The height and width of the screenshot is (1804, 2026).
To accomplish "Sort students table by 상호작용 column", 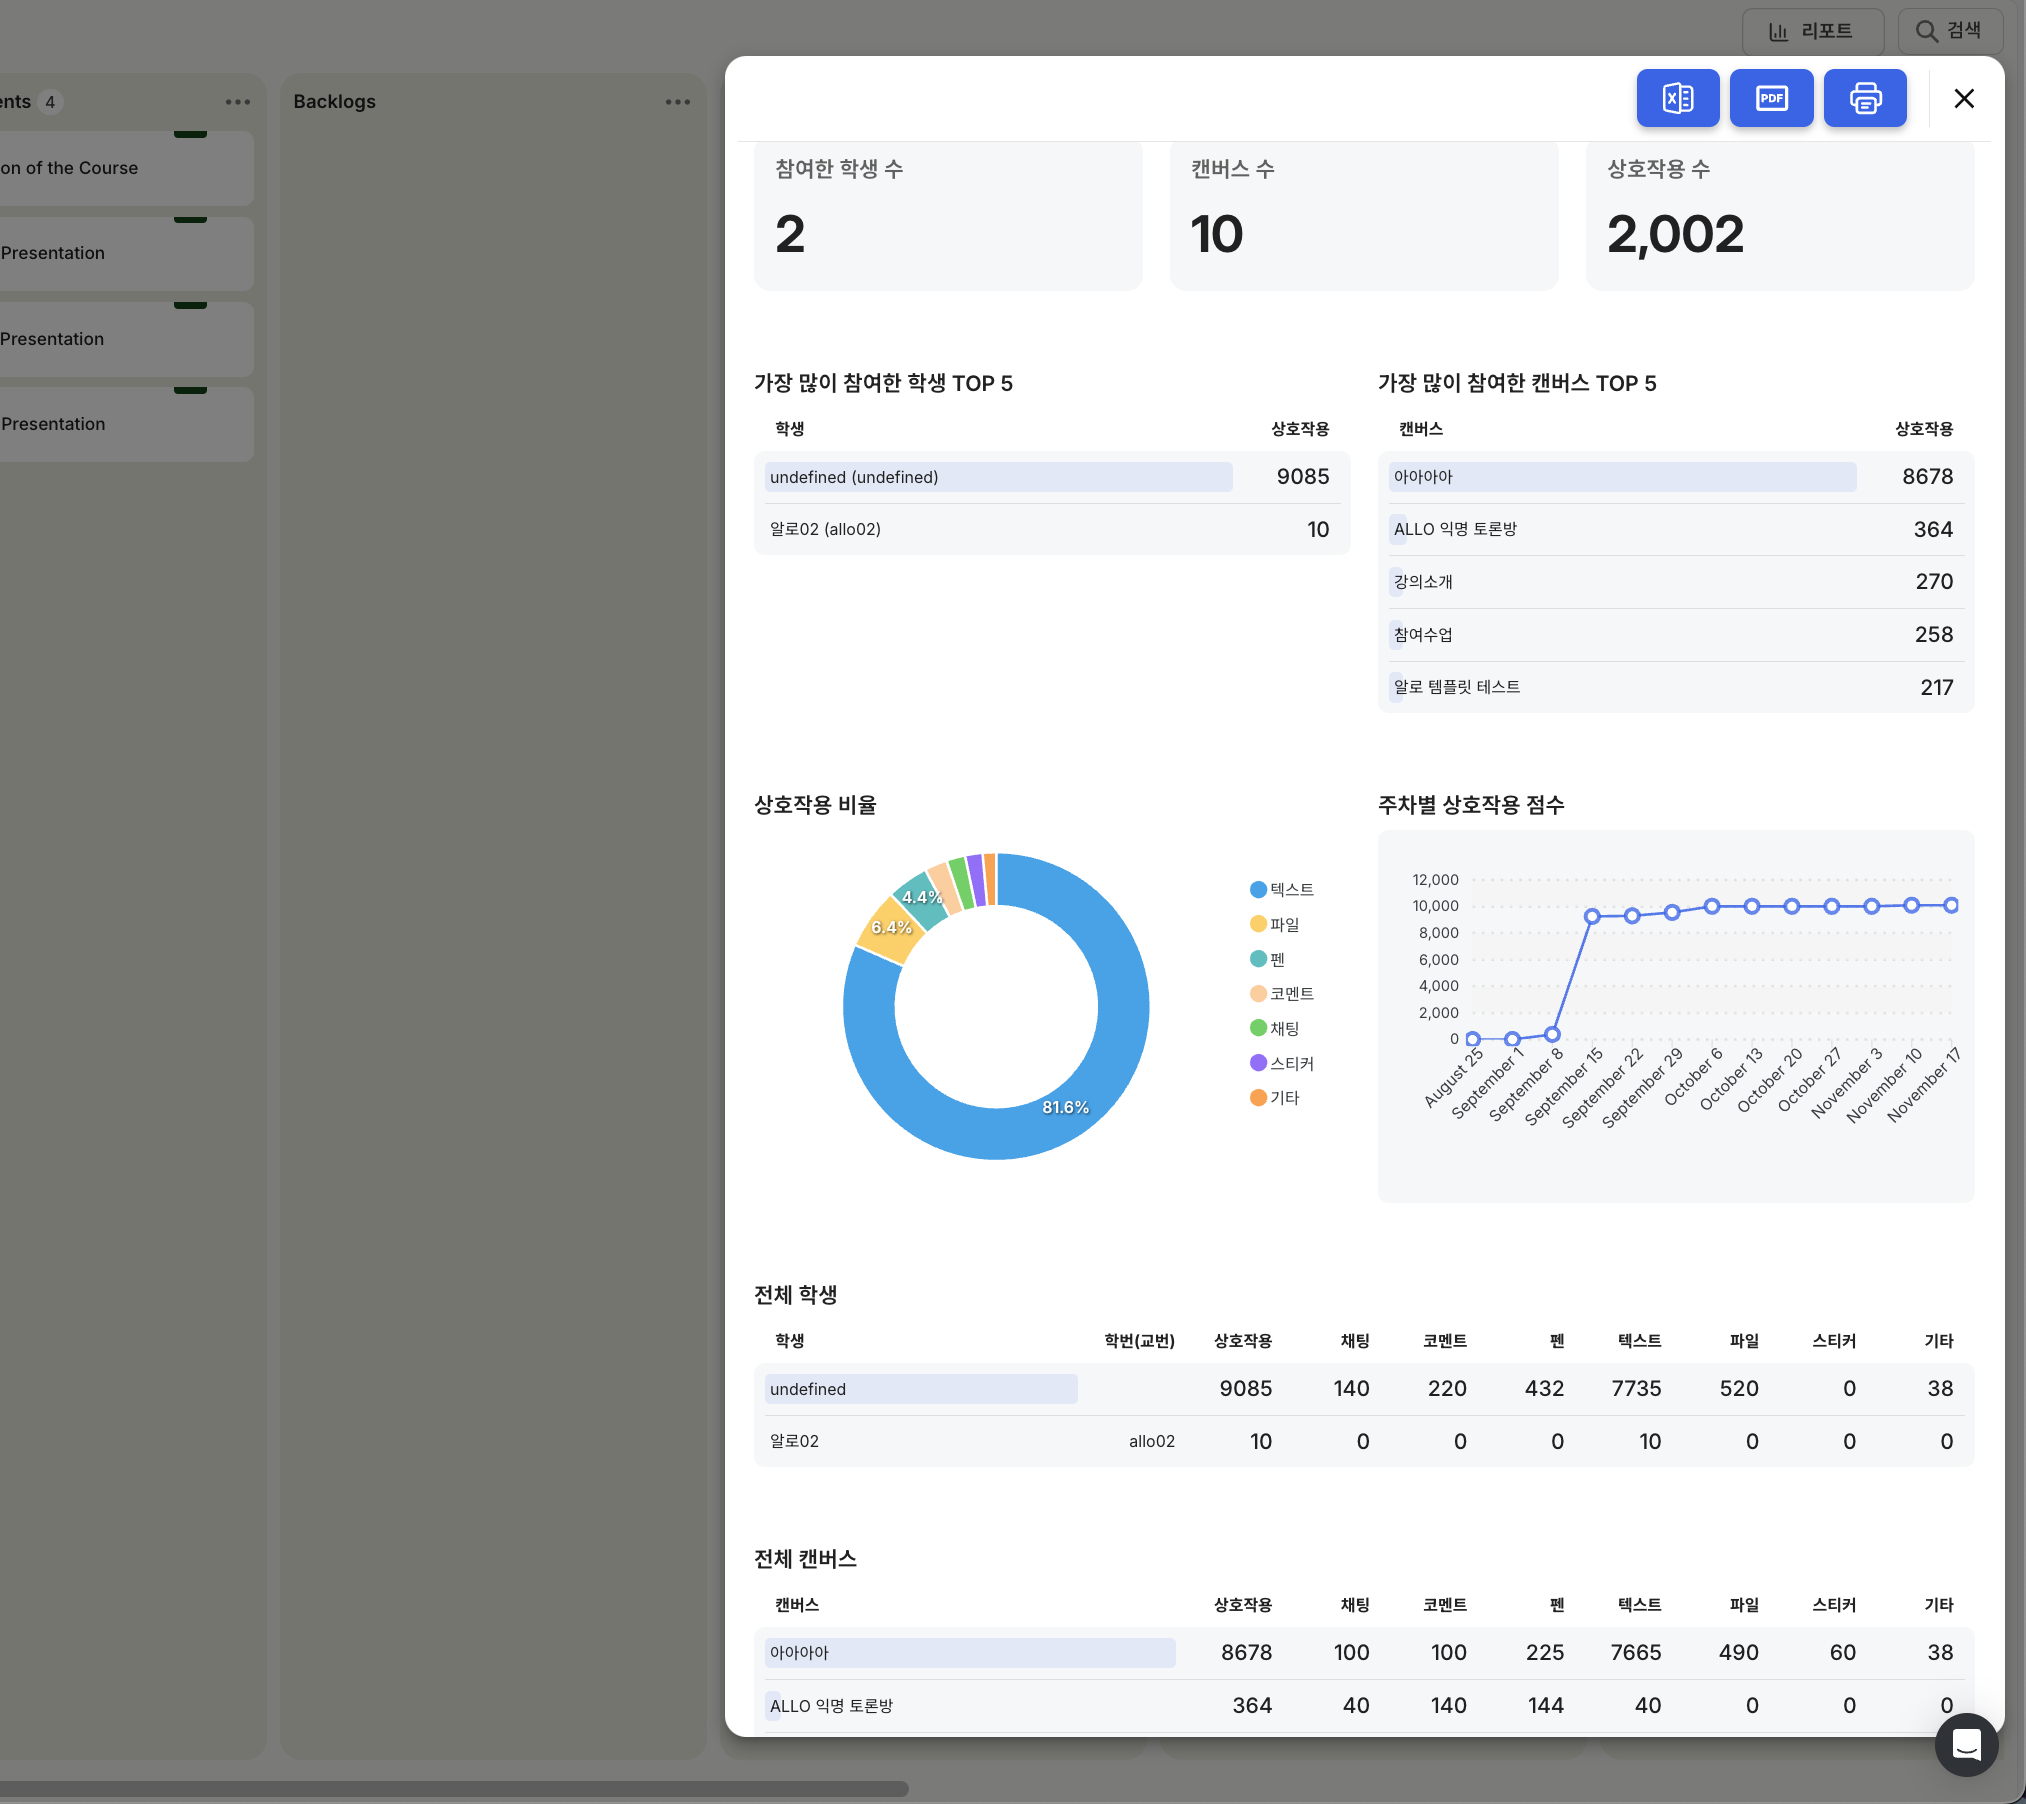I will click(x=1242, y=1341).
